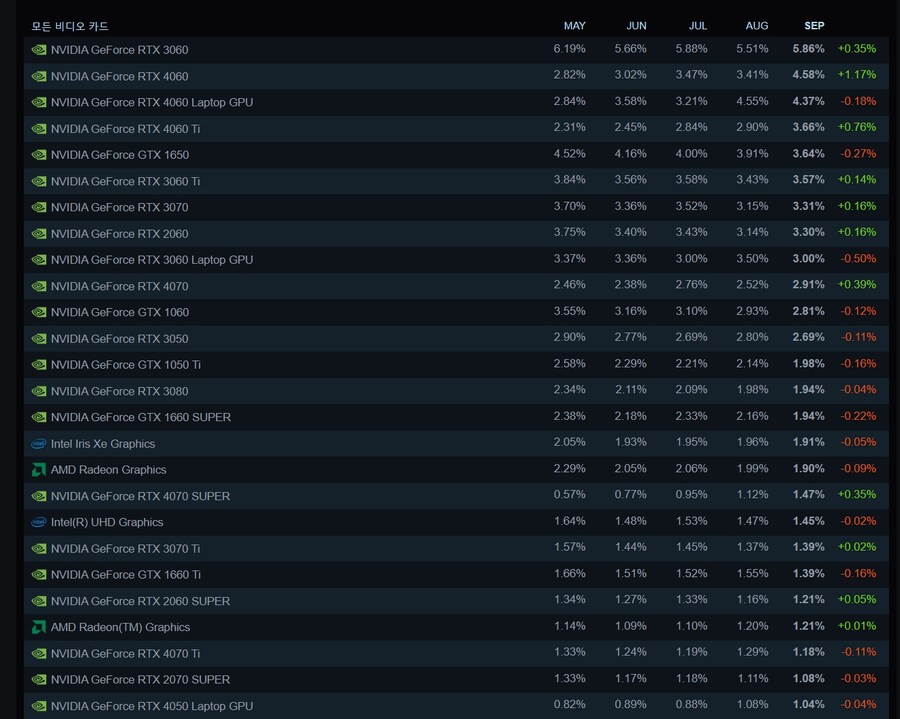Viewport: 900px width, 719px height.
Task: Click the 5.86% SEP value for RTX 3060
Action: tap(808, 49)
